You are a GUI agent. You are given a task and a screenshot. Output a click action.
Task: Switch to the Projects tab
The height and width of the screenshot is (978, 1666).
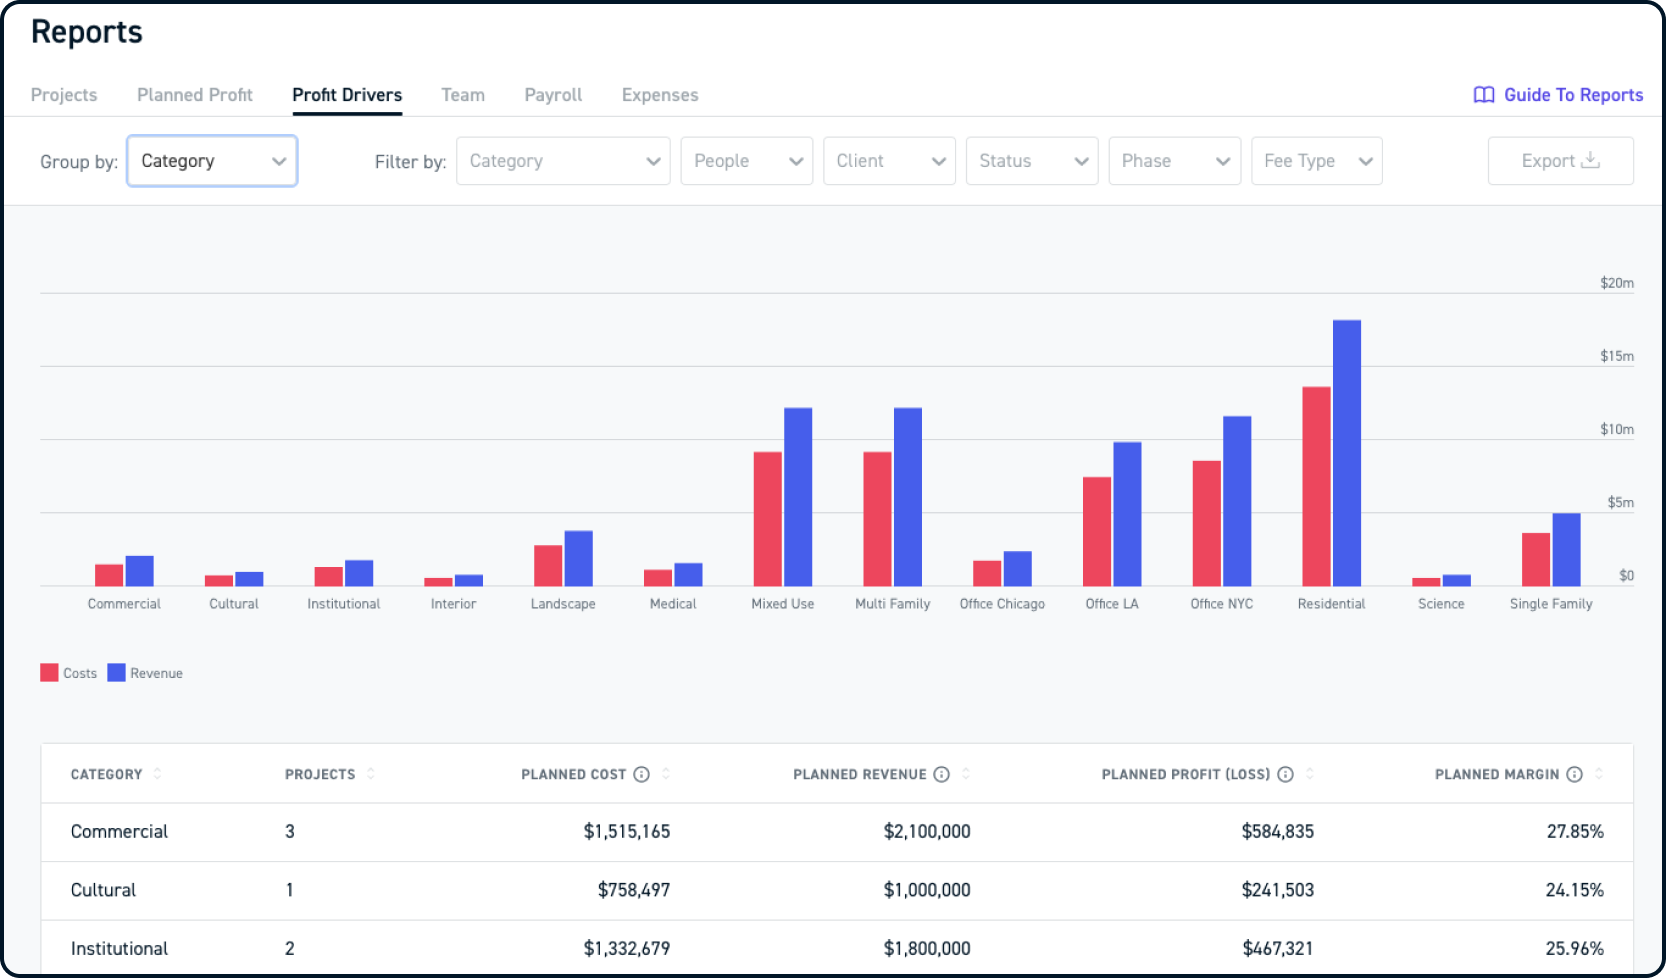[x=64, y=95]
